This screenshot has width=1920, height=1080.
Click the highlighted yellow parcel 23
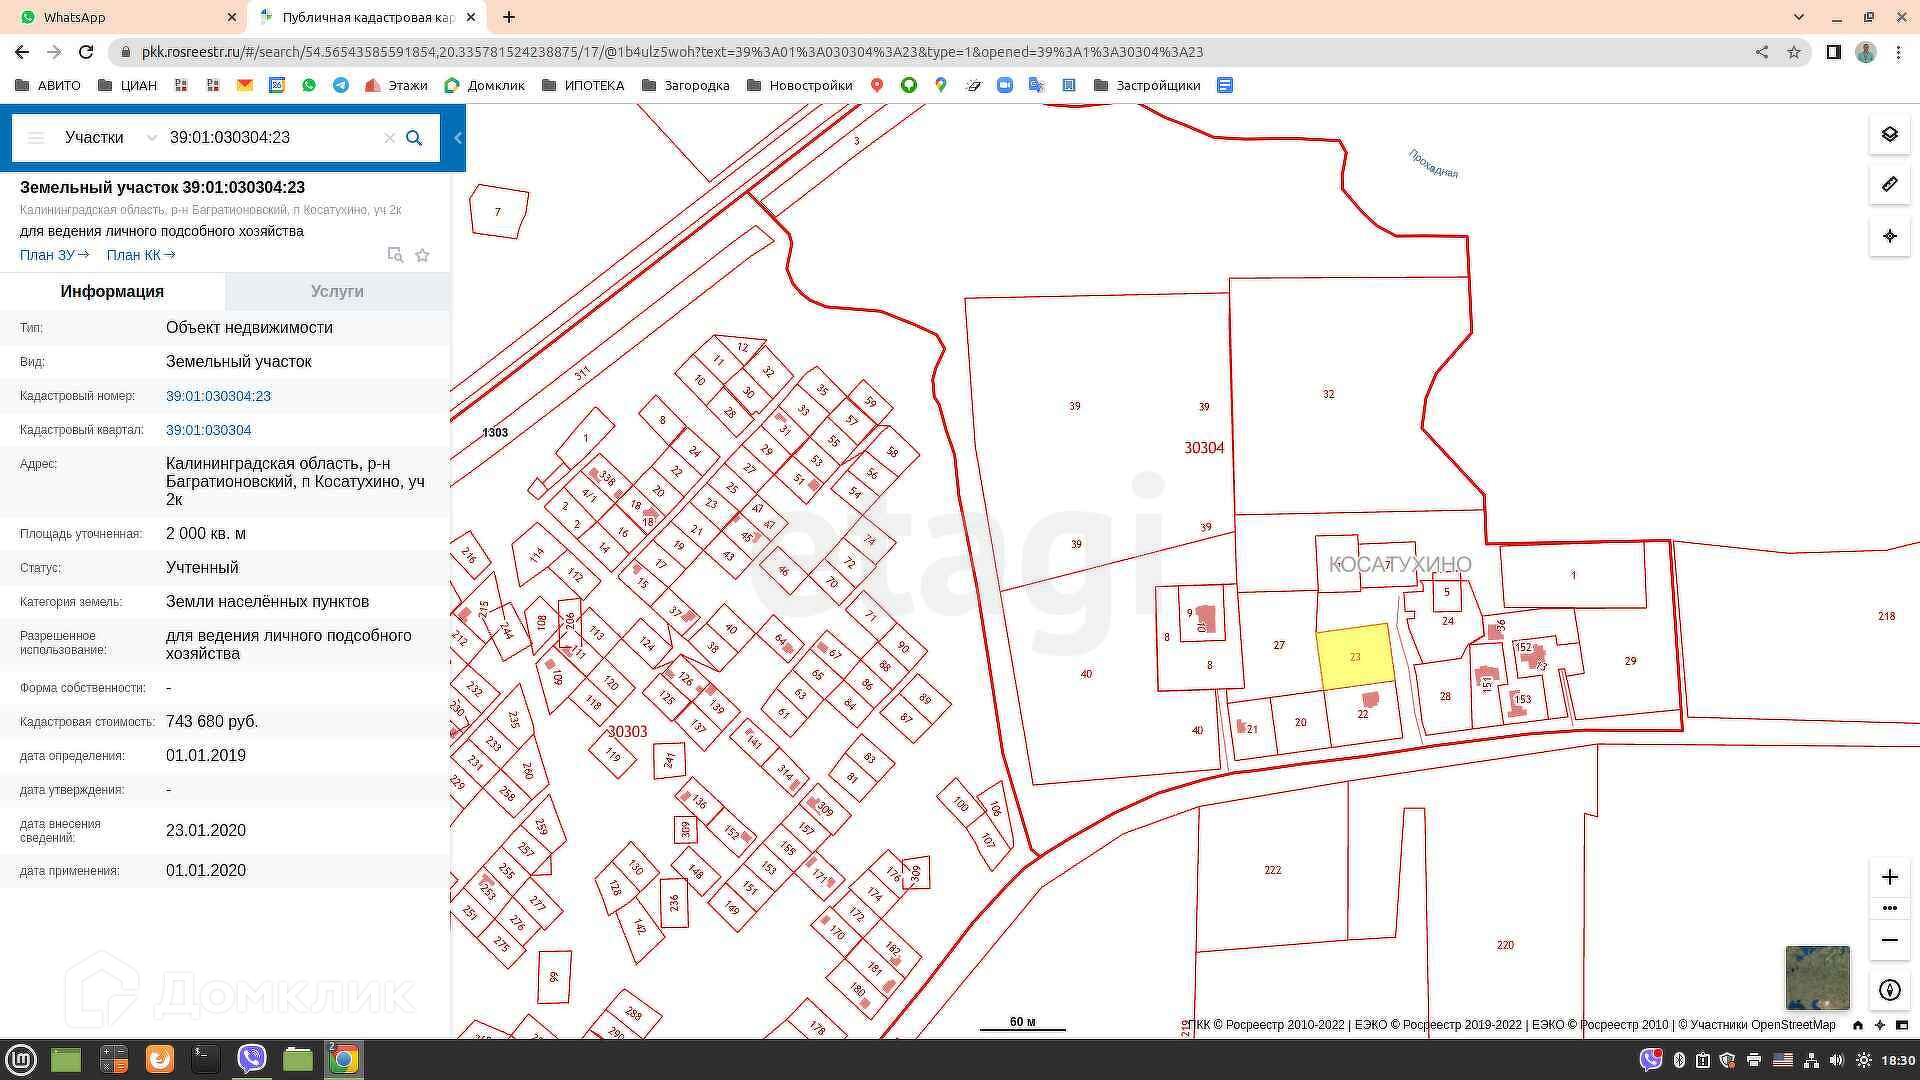tap(1355, 657)
